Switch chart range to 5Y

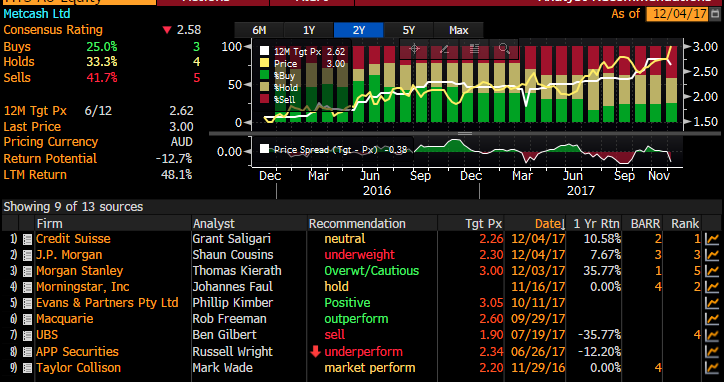click(x=409, y=30)
